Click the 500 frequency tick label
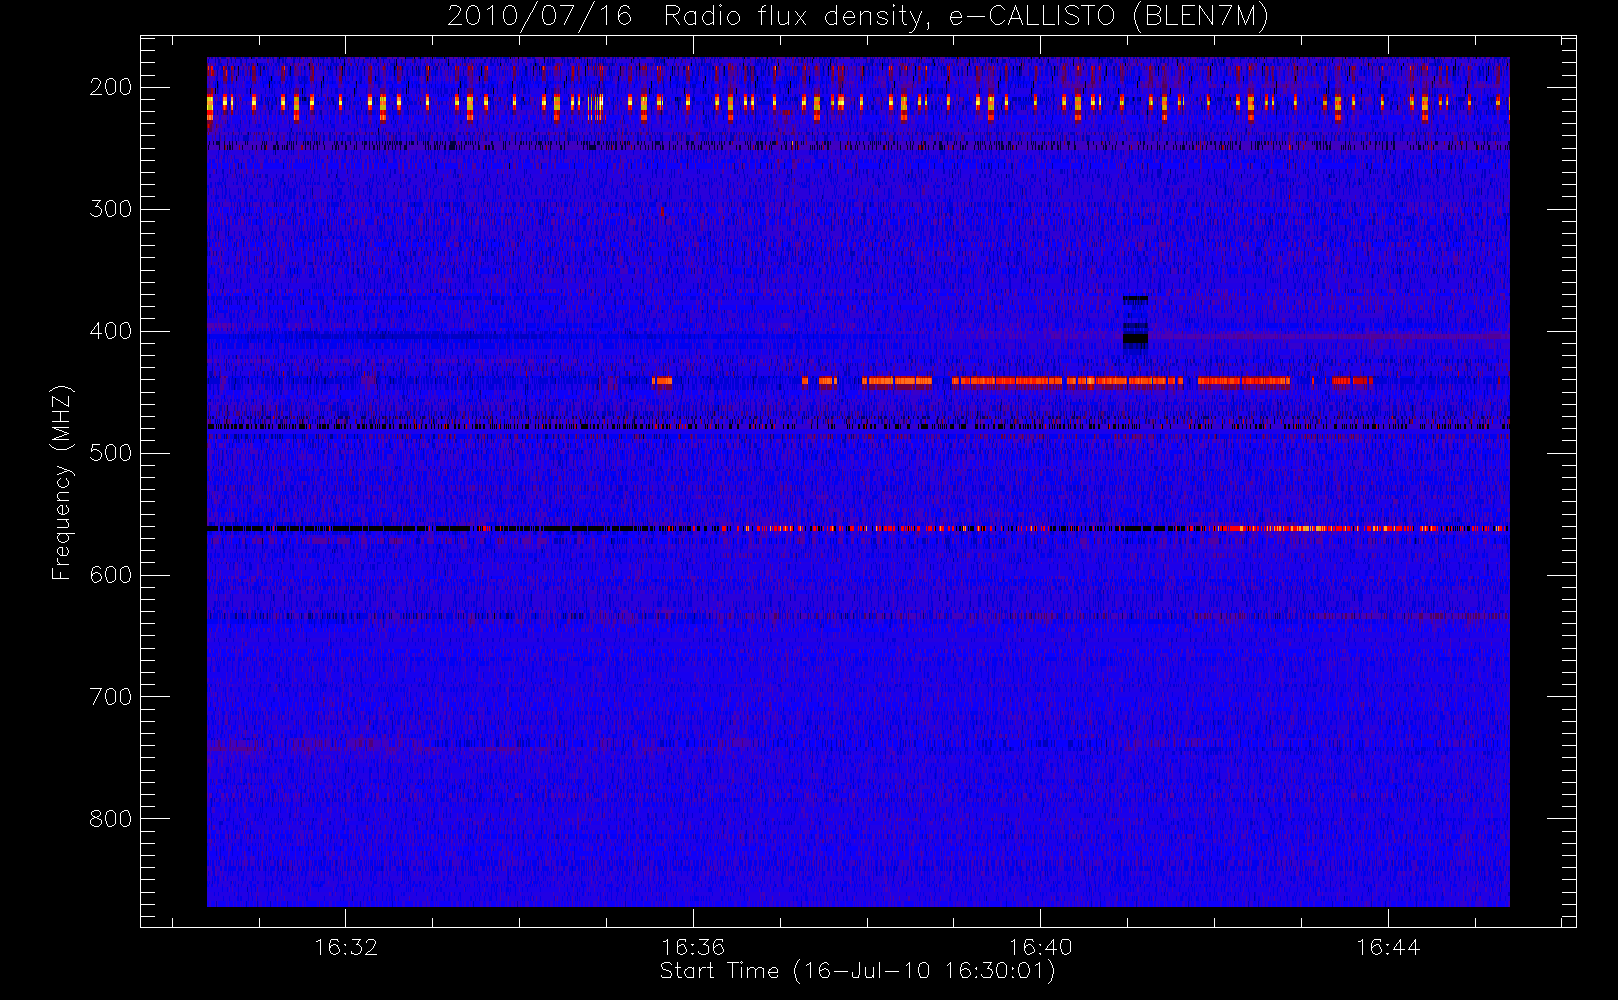Screen dimensions: 1618x1000 pos(111,453)
